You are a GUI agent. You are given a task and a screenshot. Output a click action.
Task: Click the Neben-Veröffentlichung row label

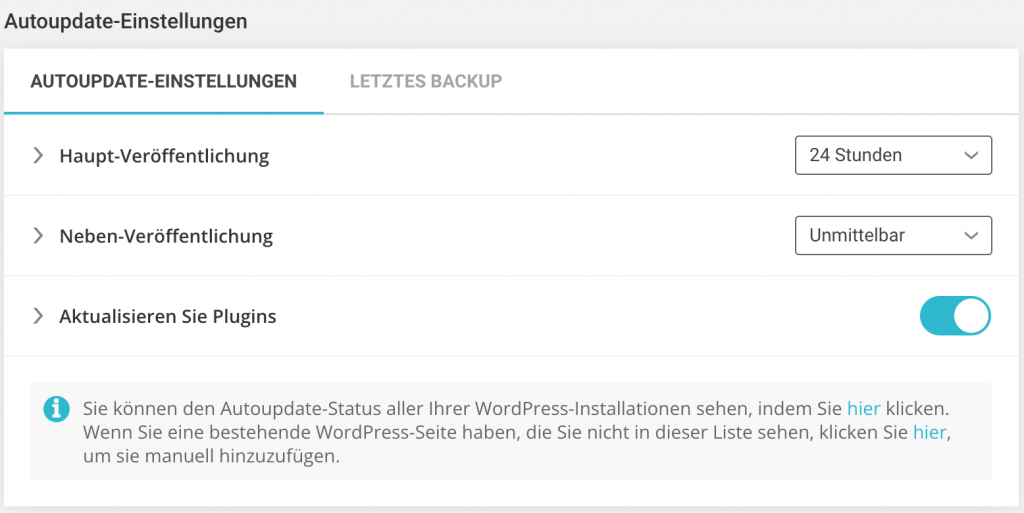point(166,236)
